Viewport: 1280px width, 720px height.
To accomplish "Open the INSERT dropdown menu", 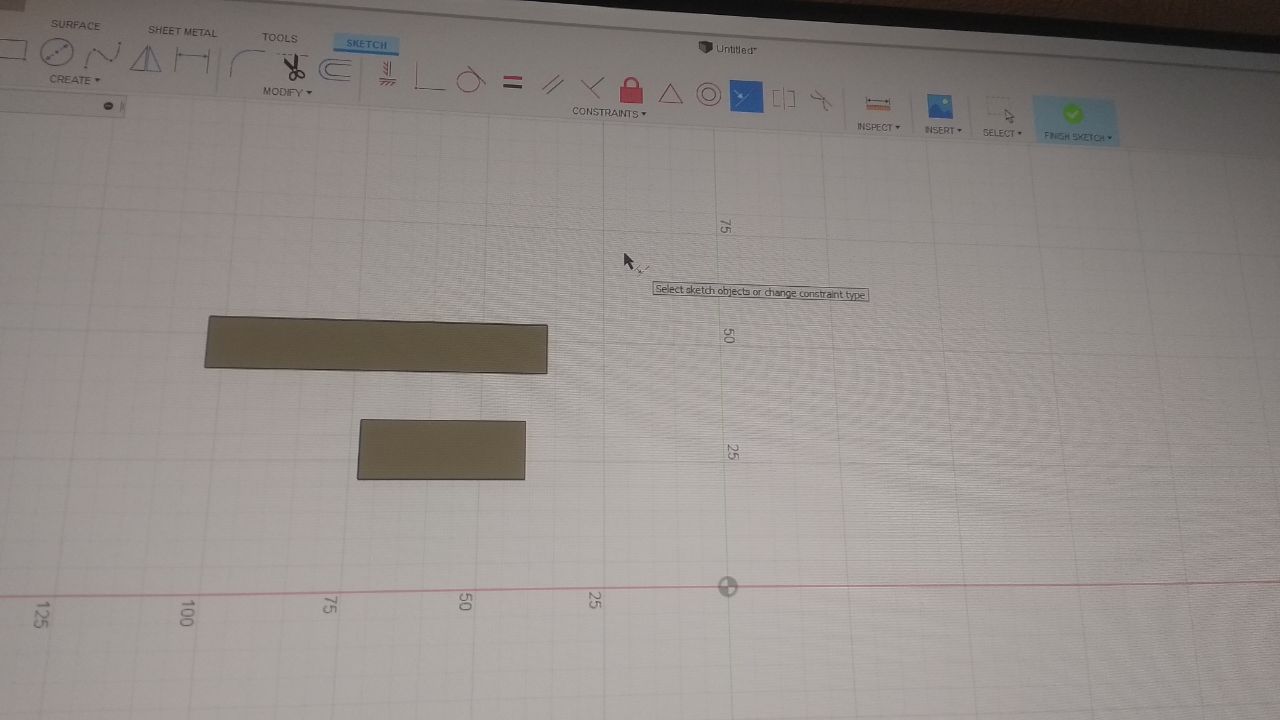I will coord(943,130).
